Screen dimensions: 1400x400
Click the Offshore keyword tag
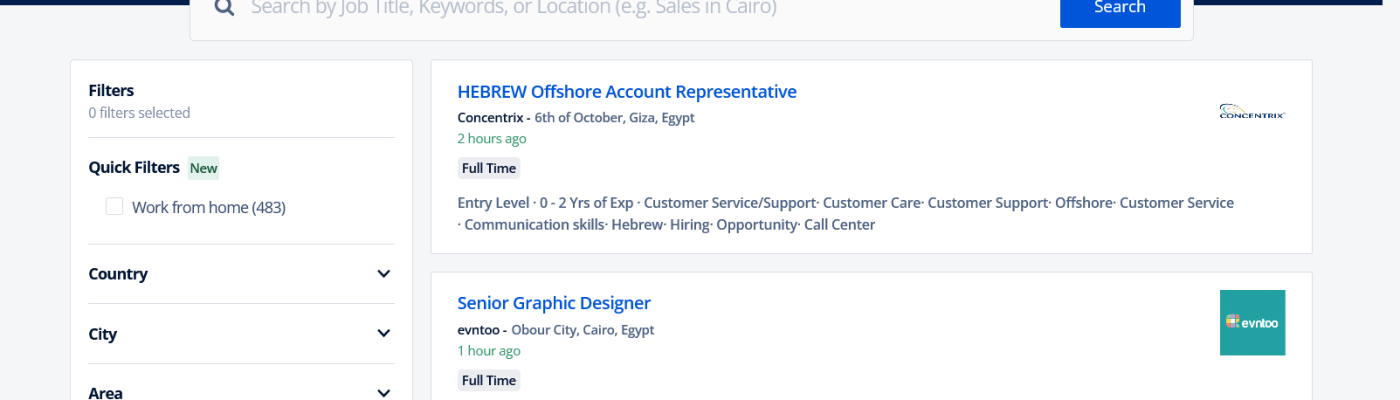pyautogui.click(x=1083, y=203)
